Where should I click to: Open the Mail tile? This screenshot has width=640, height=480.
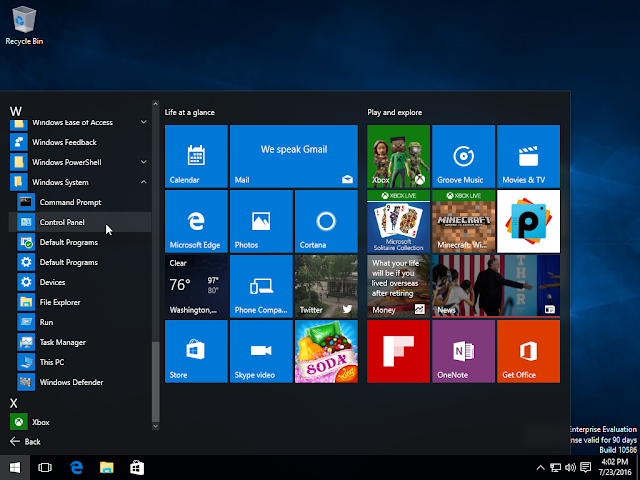coord(294,156)
